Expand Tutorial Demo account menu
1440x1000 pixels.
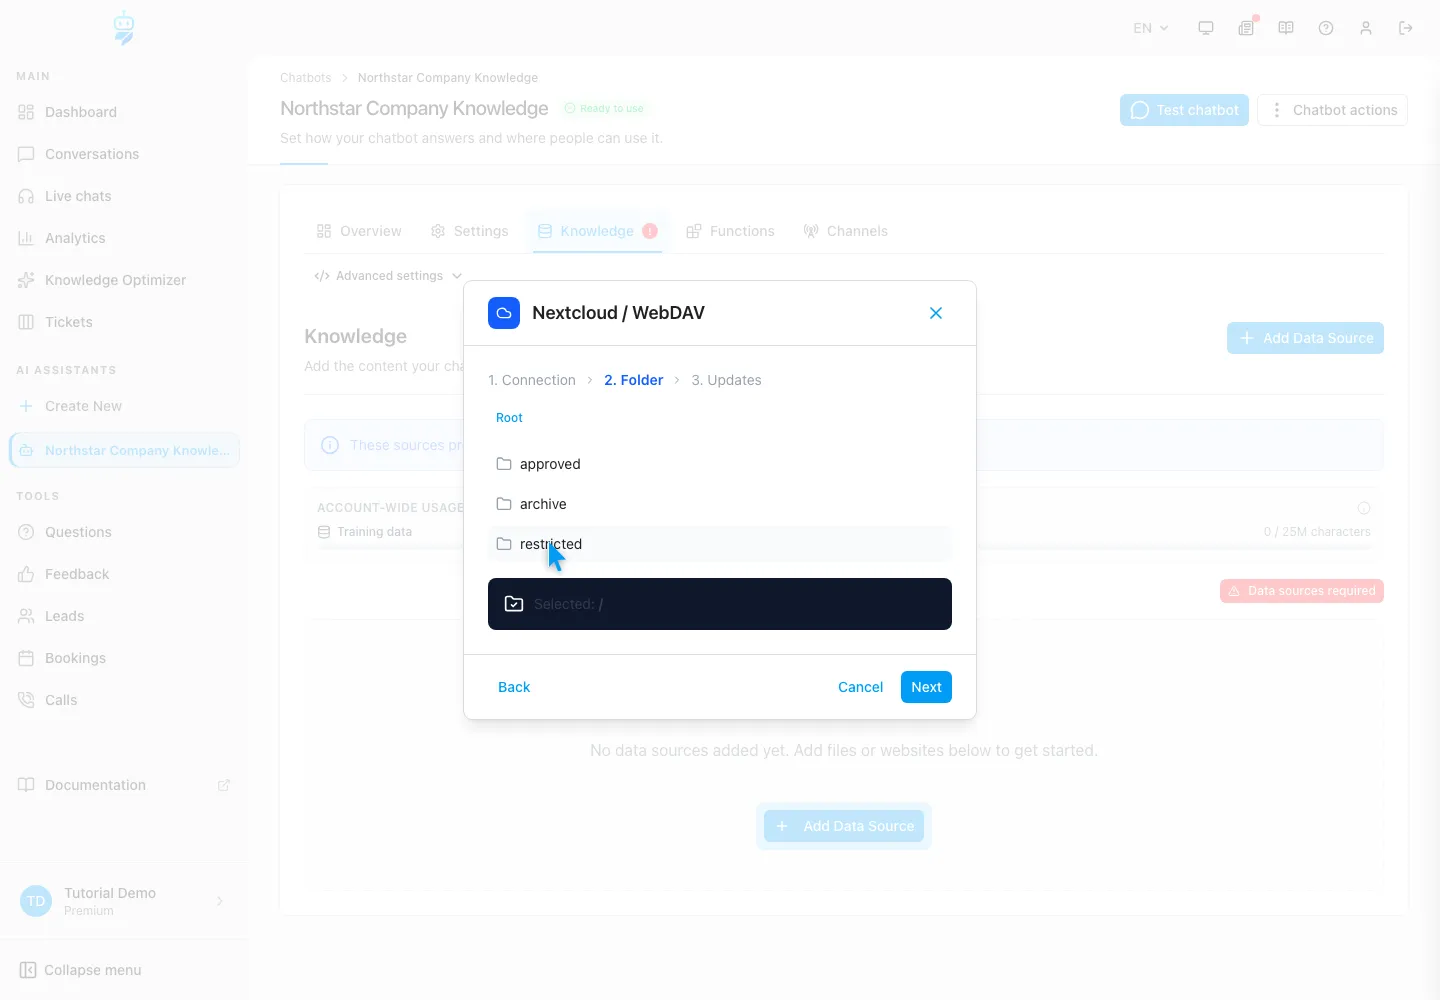tap(124, 901)
